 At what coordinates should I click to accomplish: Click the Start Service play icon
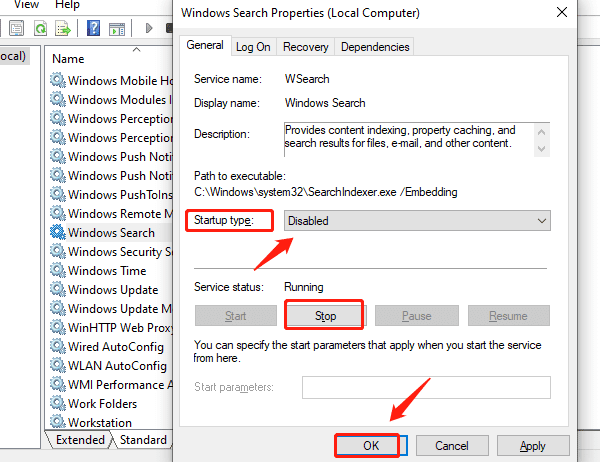[149, 28]
